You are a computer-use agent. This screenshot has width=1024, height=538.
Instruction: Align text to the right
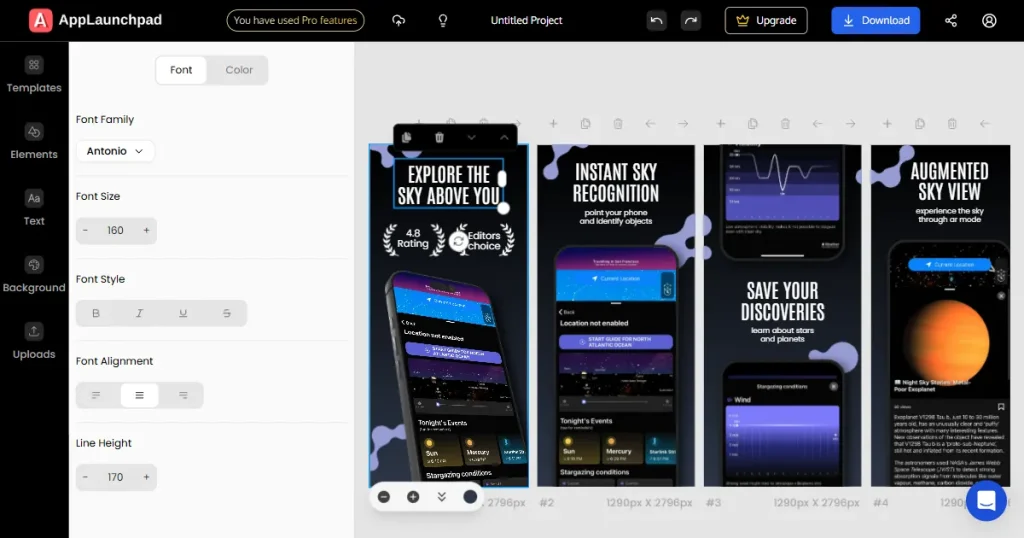(183, 395)
